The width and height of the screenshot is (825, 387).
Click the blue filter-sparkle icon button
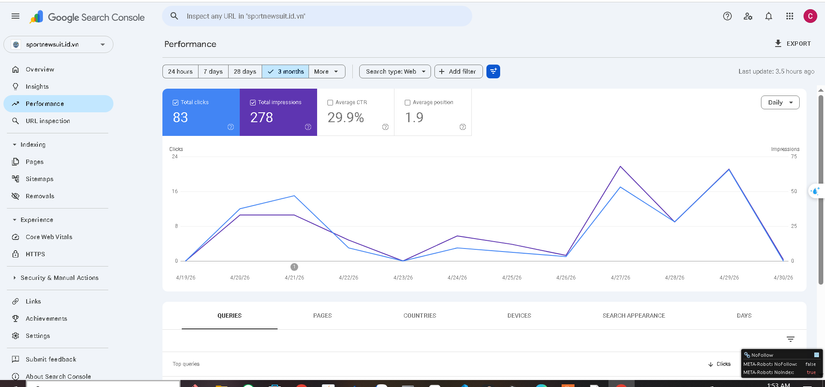493,72
